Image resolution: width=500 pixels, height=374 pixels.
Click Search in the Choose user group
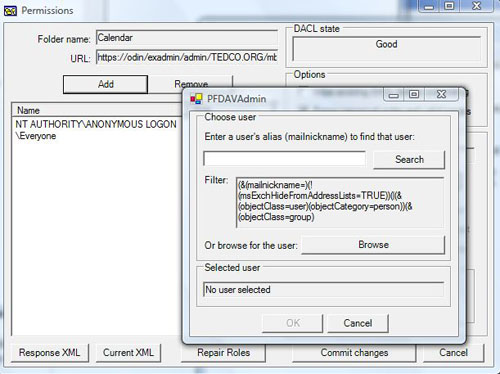(x=409, y=160)
